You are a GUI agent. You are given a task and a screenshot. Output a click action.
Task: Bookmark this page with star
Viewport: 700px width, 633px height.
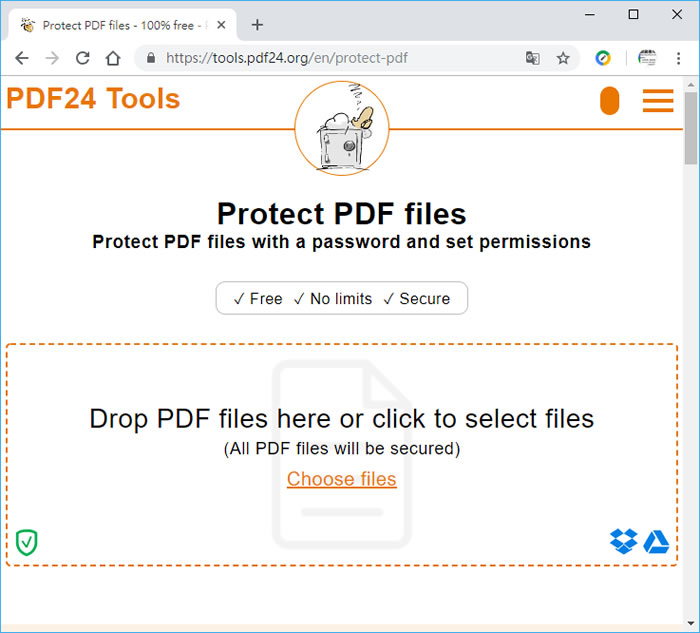coord(563,58)
